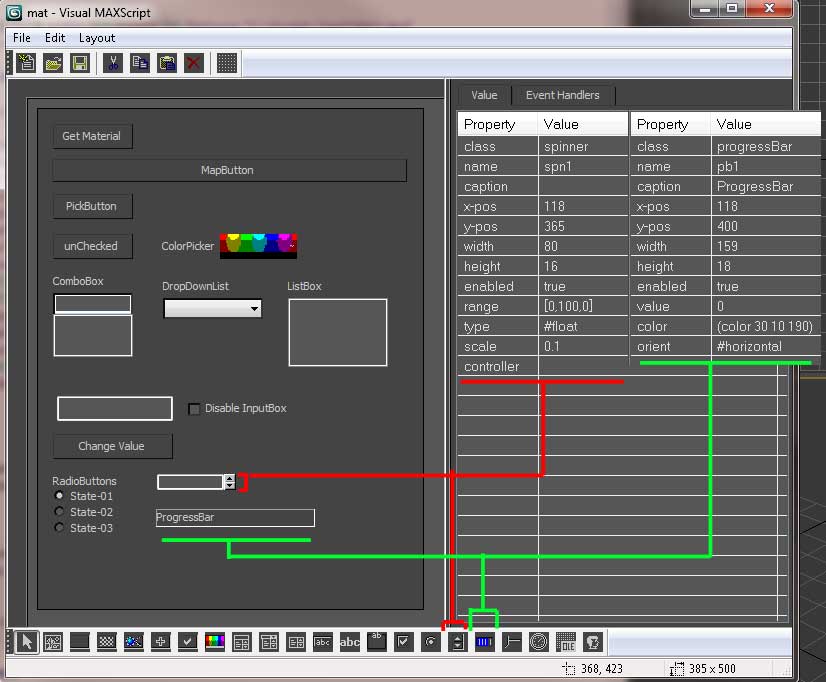Choose the DropDownList control tool icon
The image size is (826, 682).
pos(269,641)
